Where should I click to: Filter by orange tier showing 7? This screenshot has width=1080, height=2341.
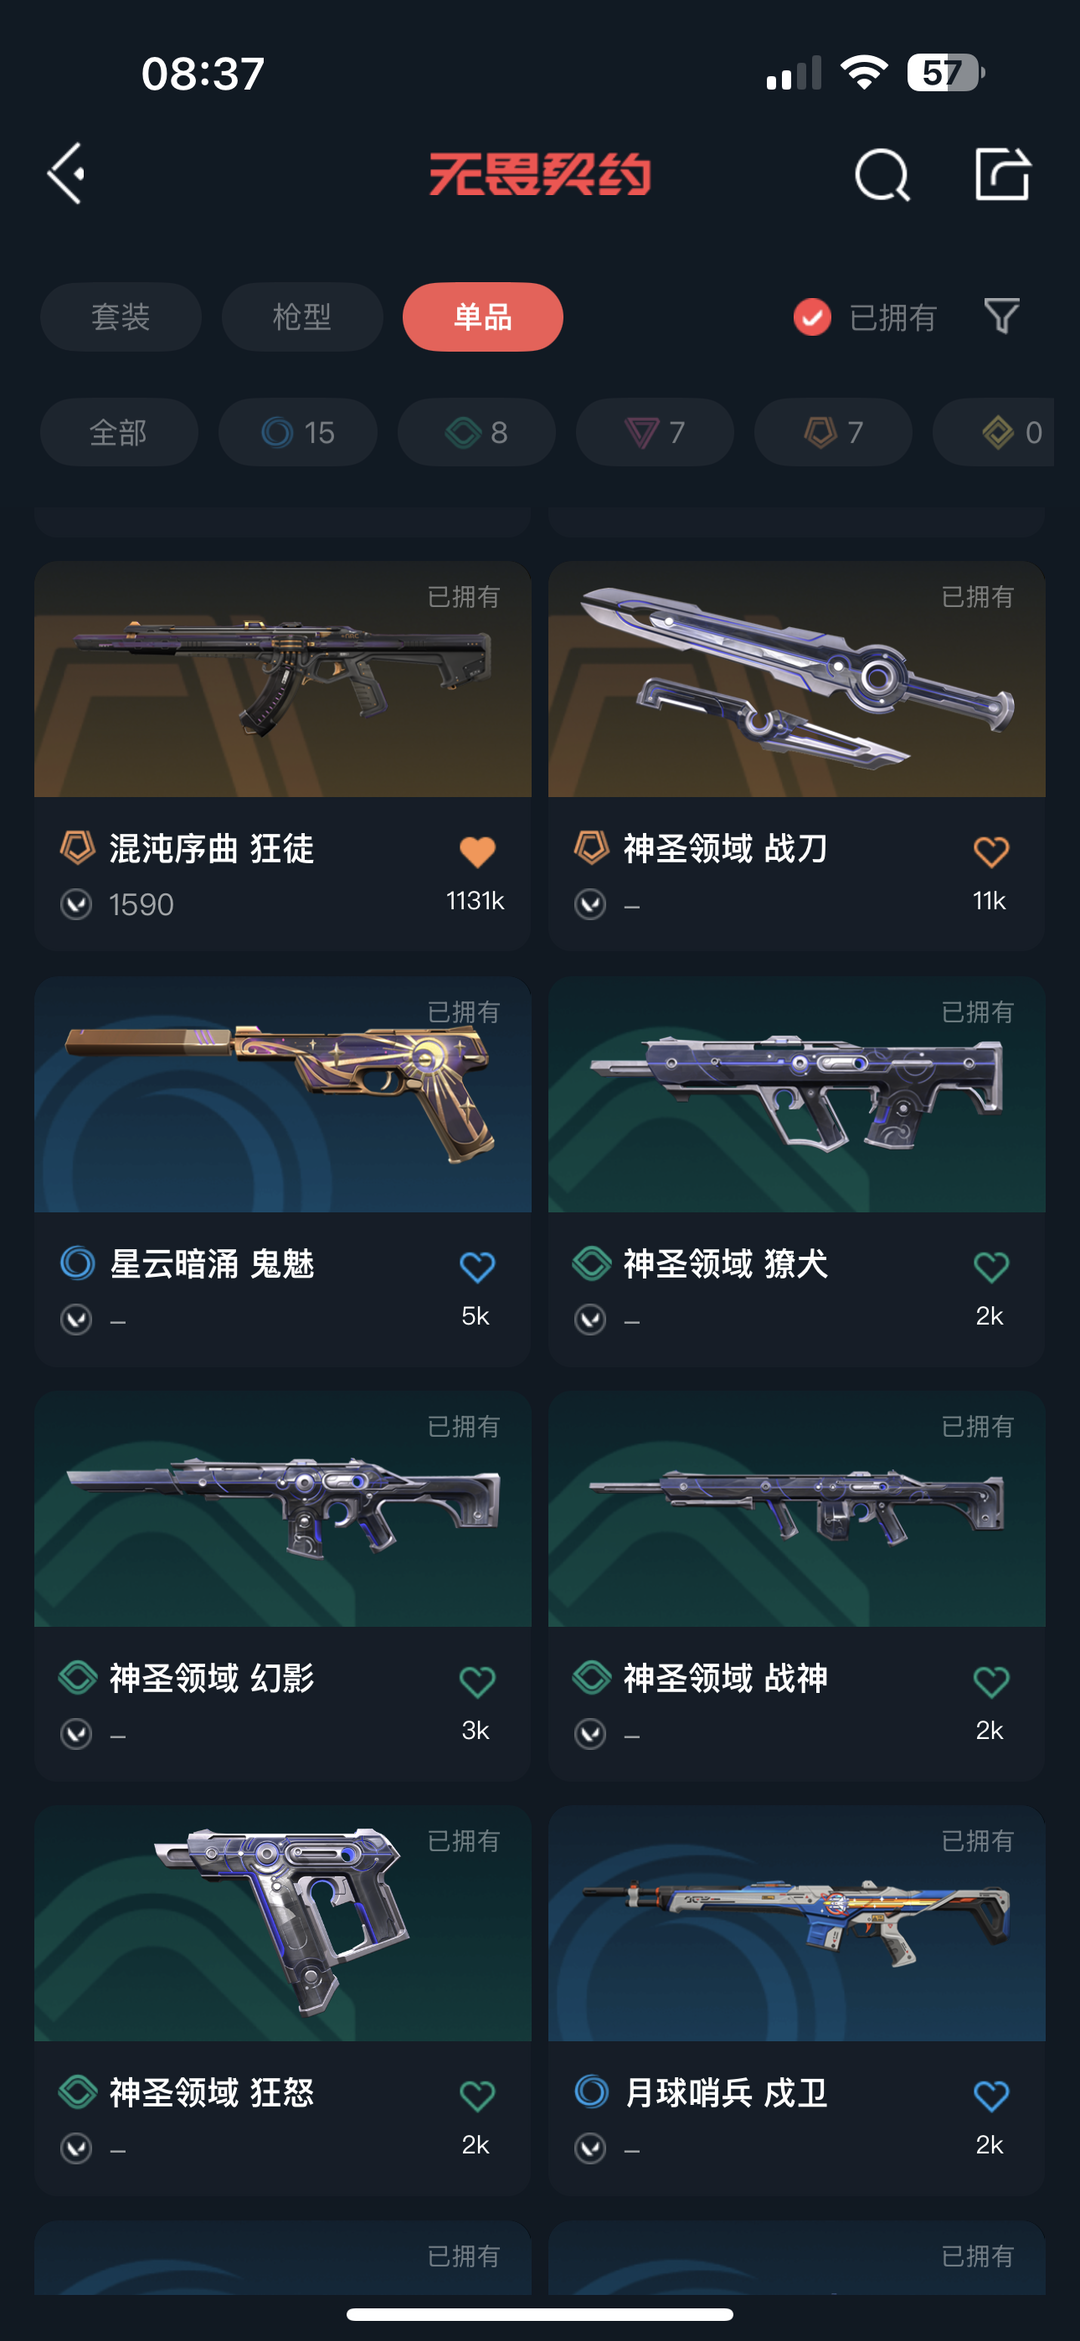pos(833,432)
